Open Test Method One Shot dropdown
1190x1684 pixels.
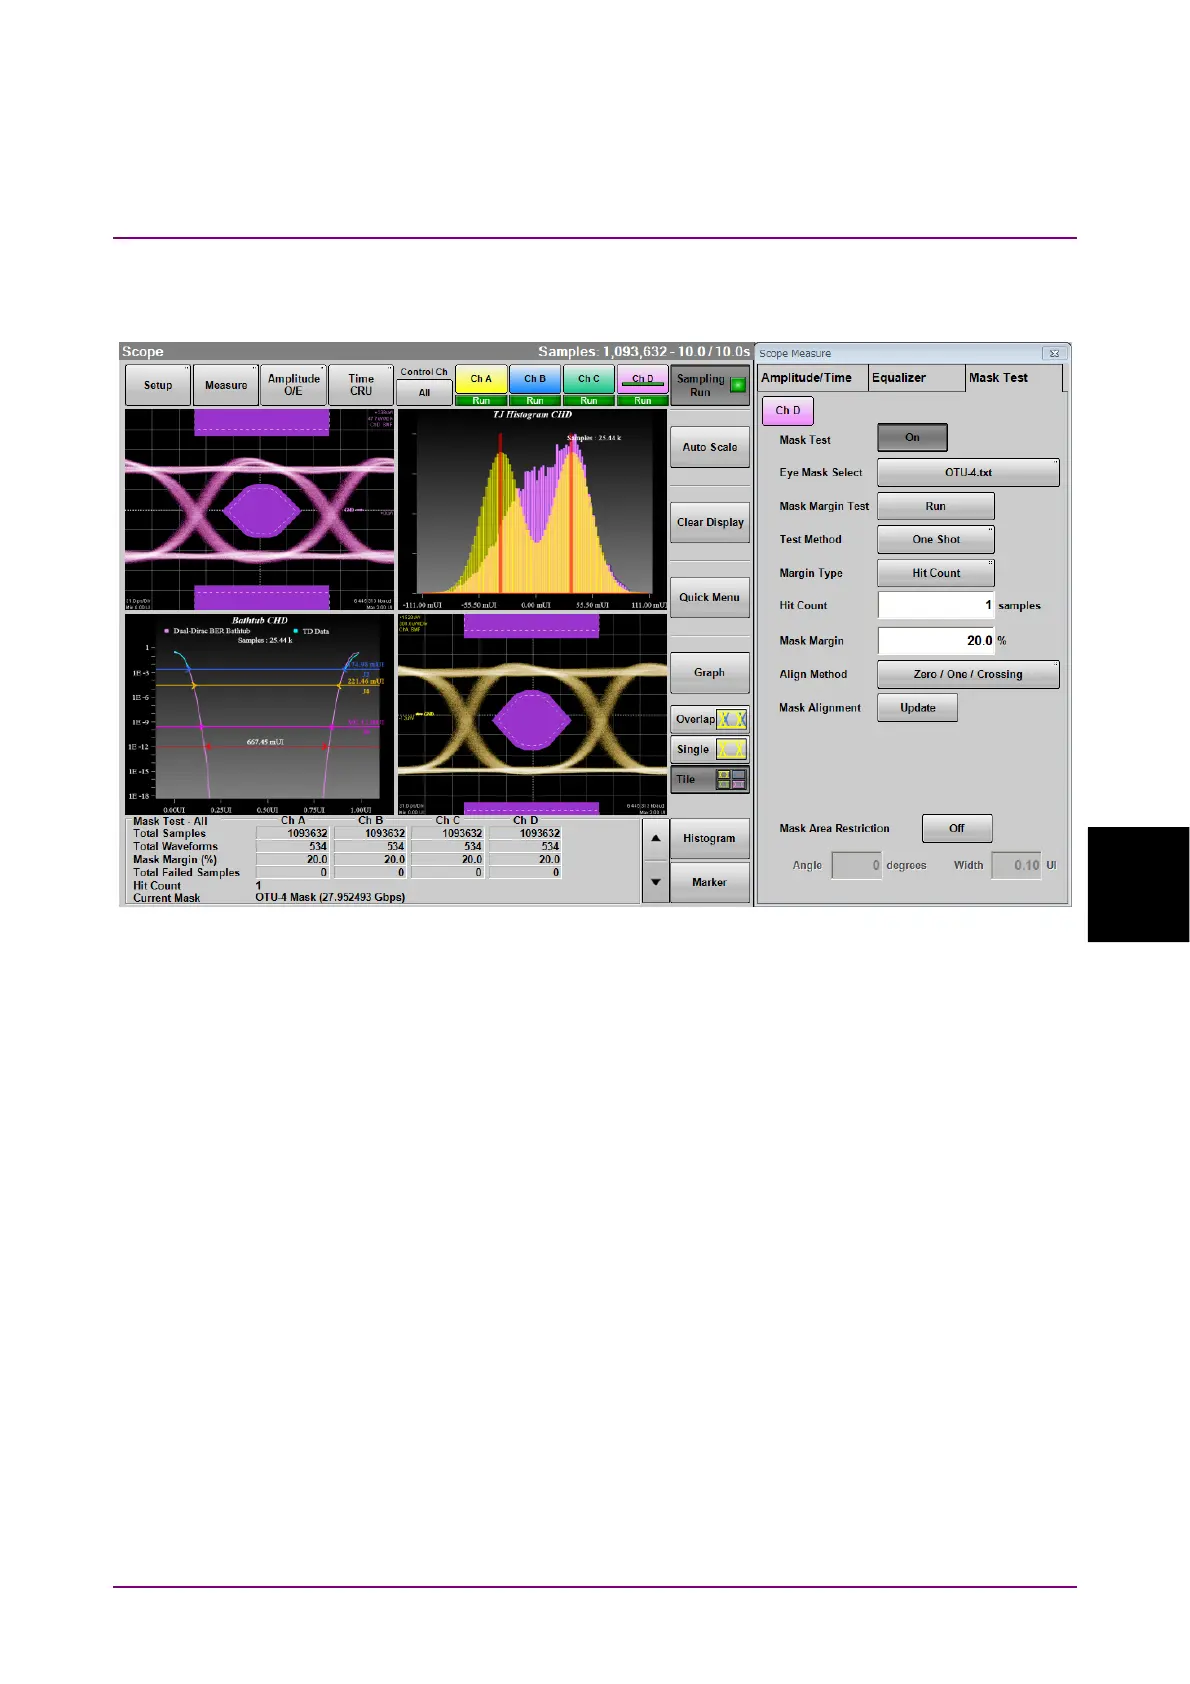(935, 539)
